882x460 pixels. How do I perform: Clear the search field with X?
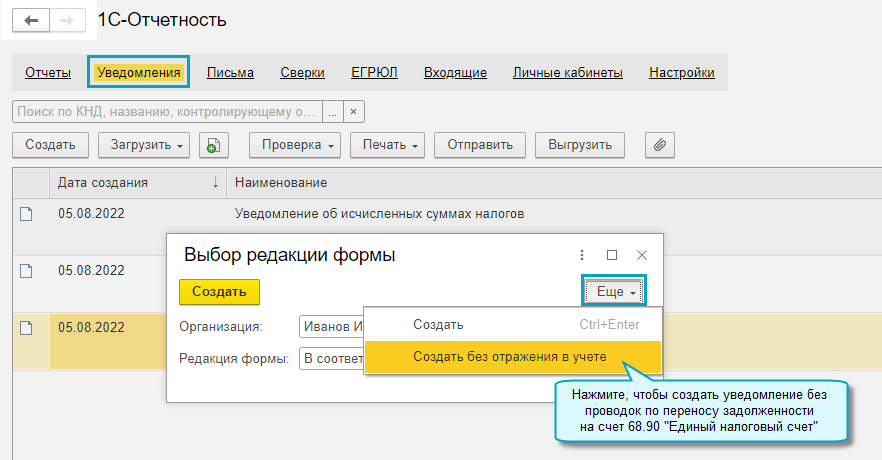click(354, 110)
